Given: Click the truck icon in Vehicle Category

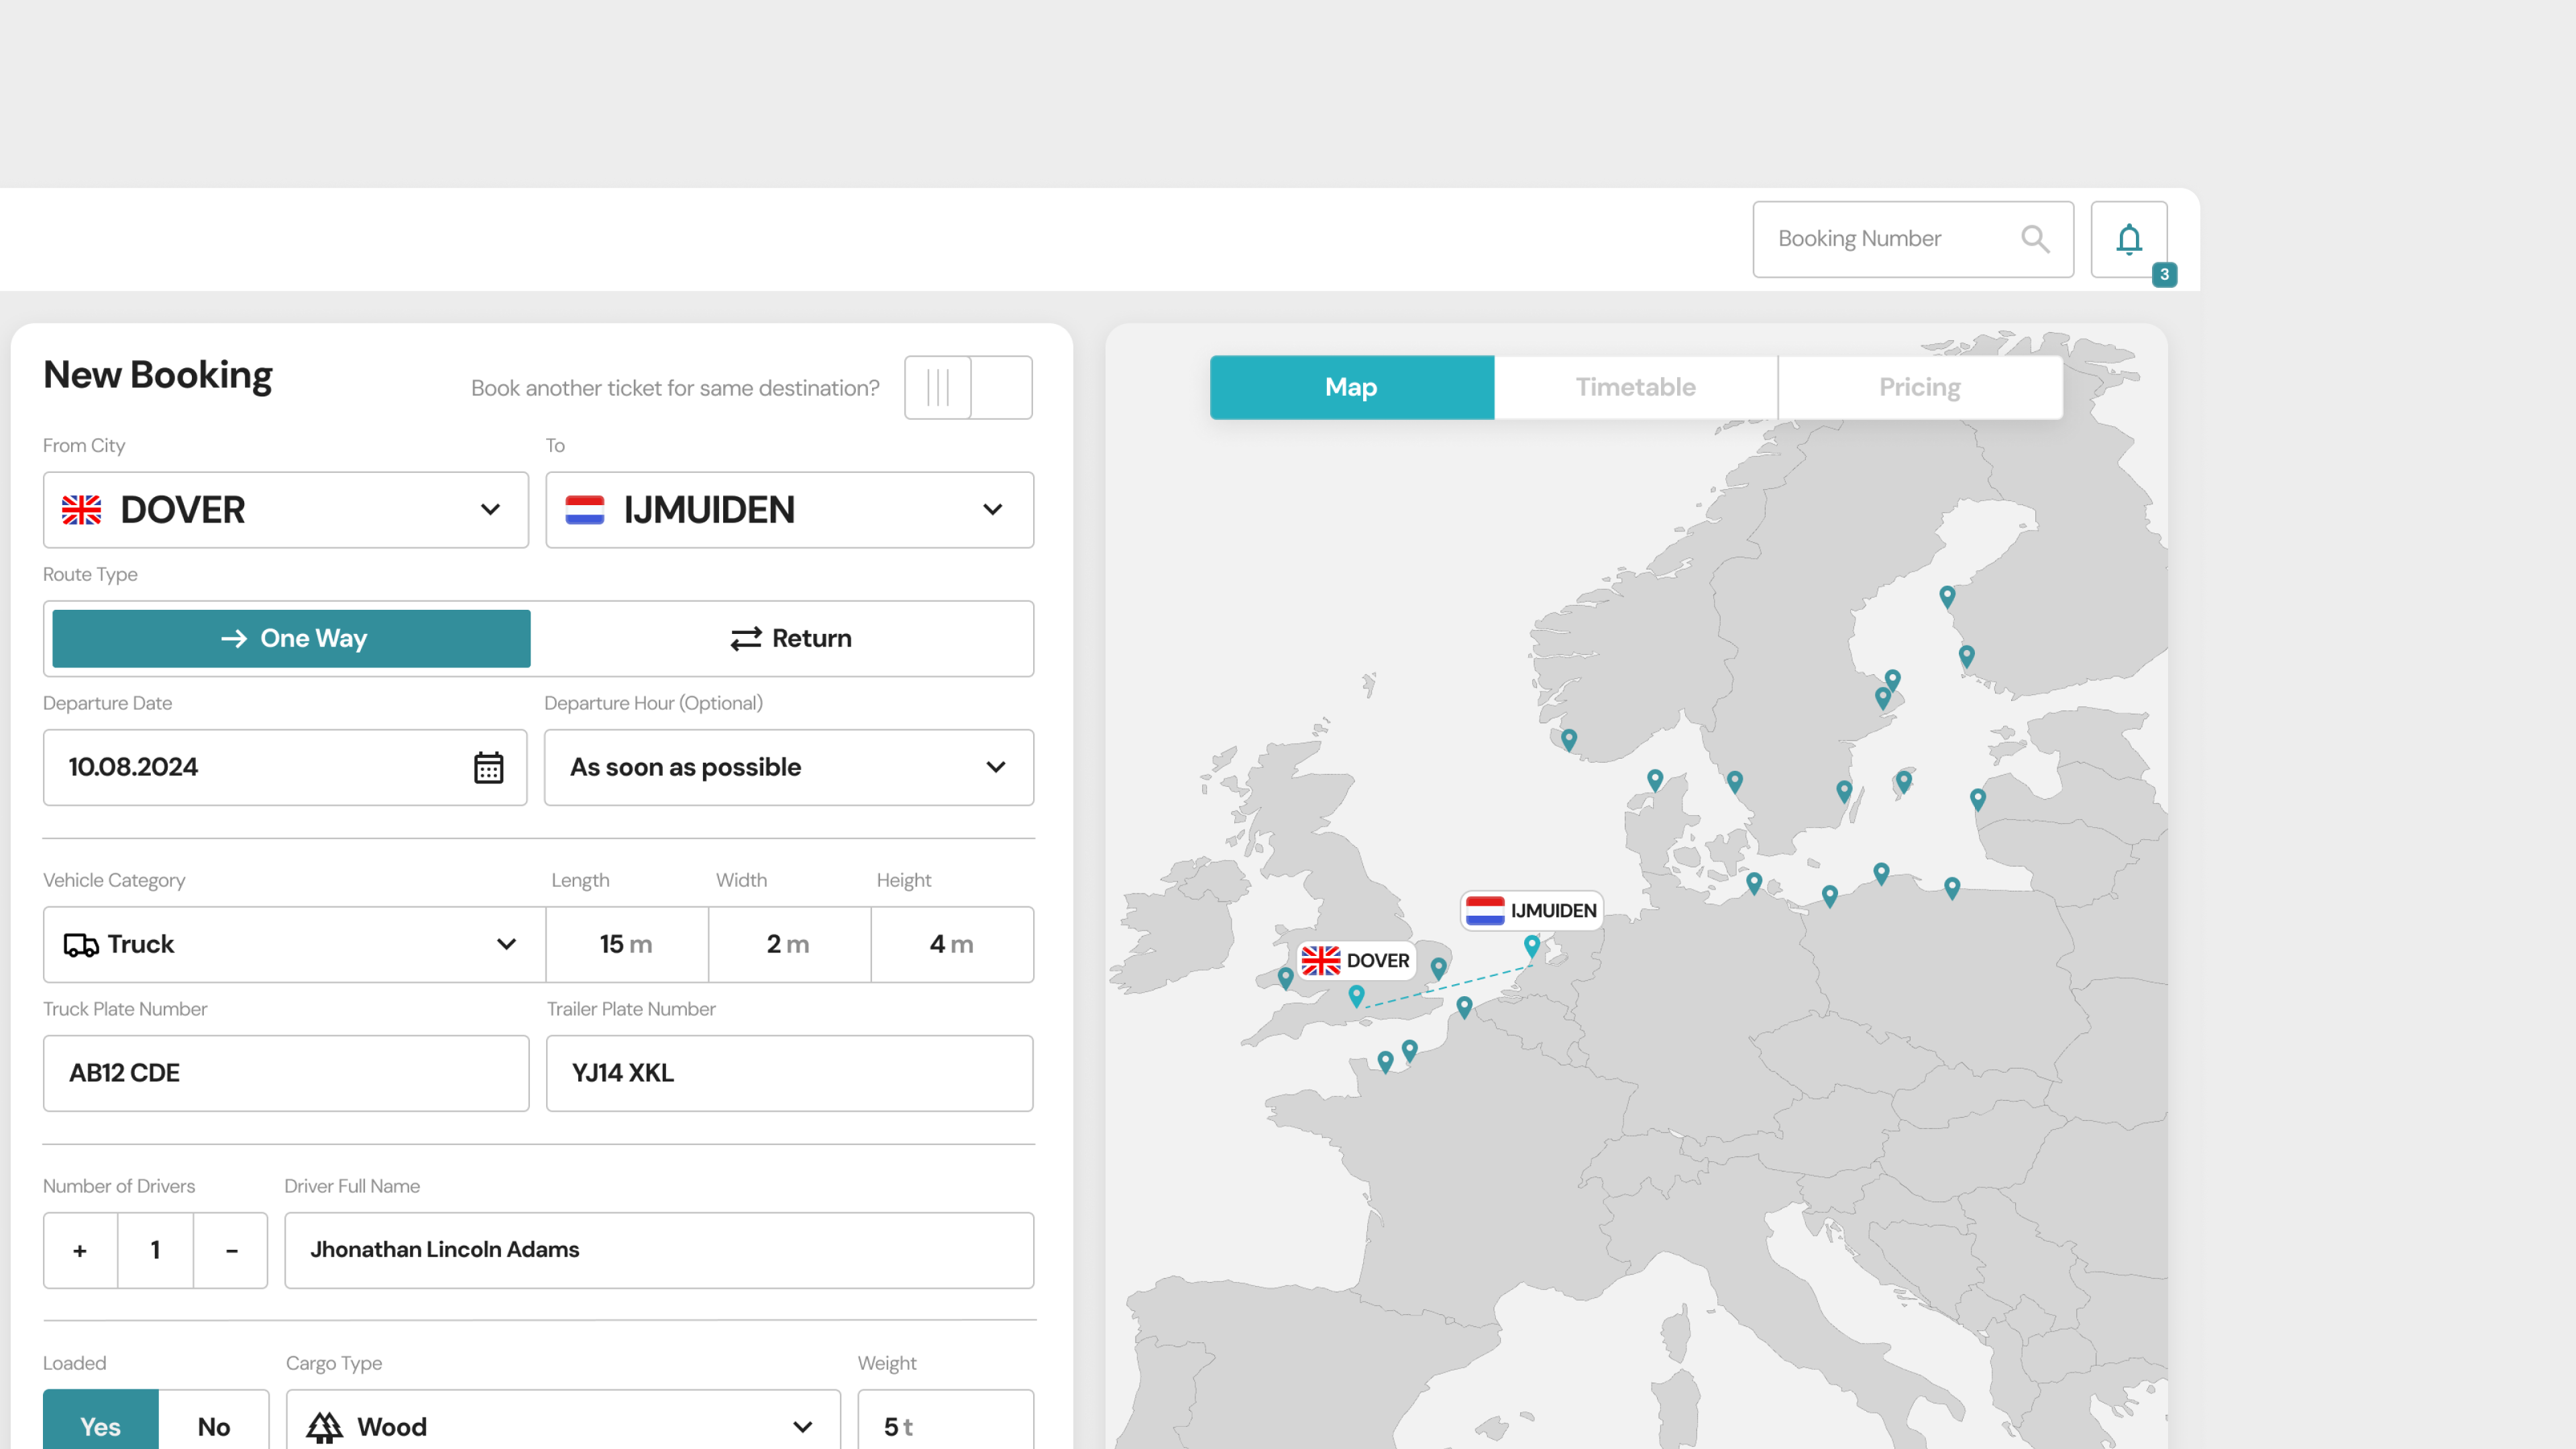Looking at the screenshot, I should 80,944.
